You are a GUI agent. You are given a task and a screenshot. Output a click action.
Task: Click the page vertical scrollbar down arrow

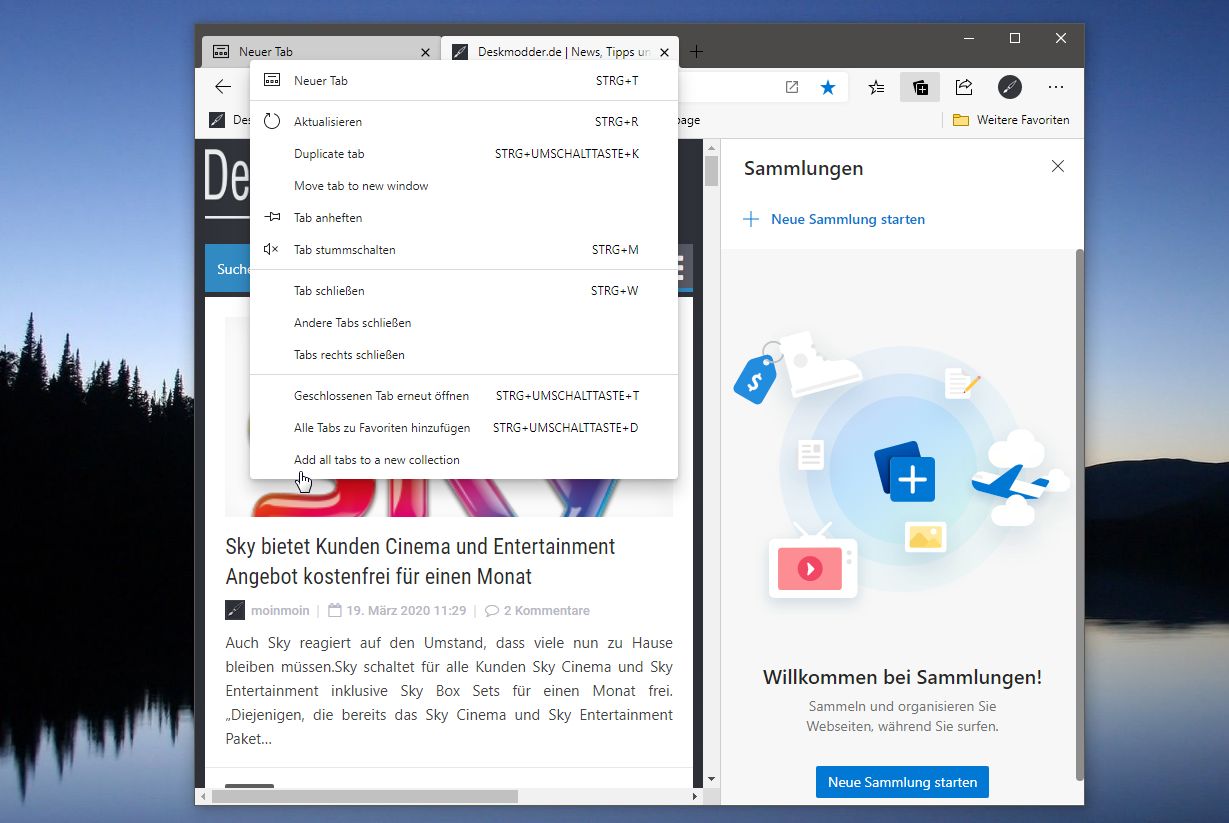[x=711, y=779]
